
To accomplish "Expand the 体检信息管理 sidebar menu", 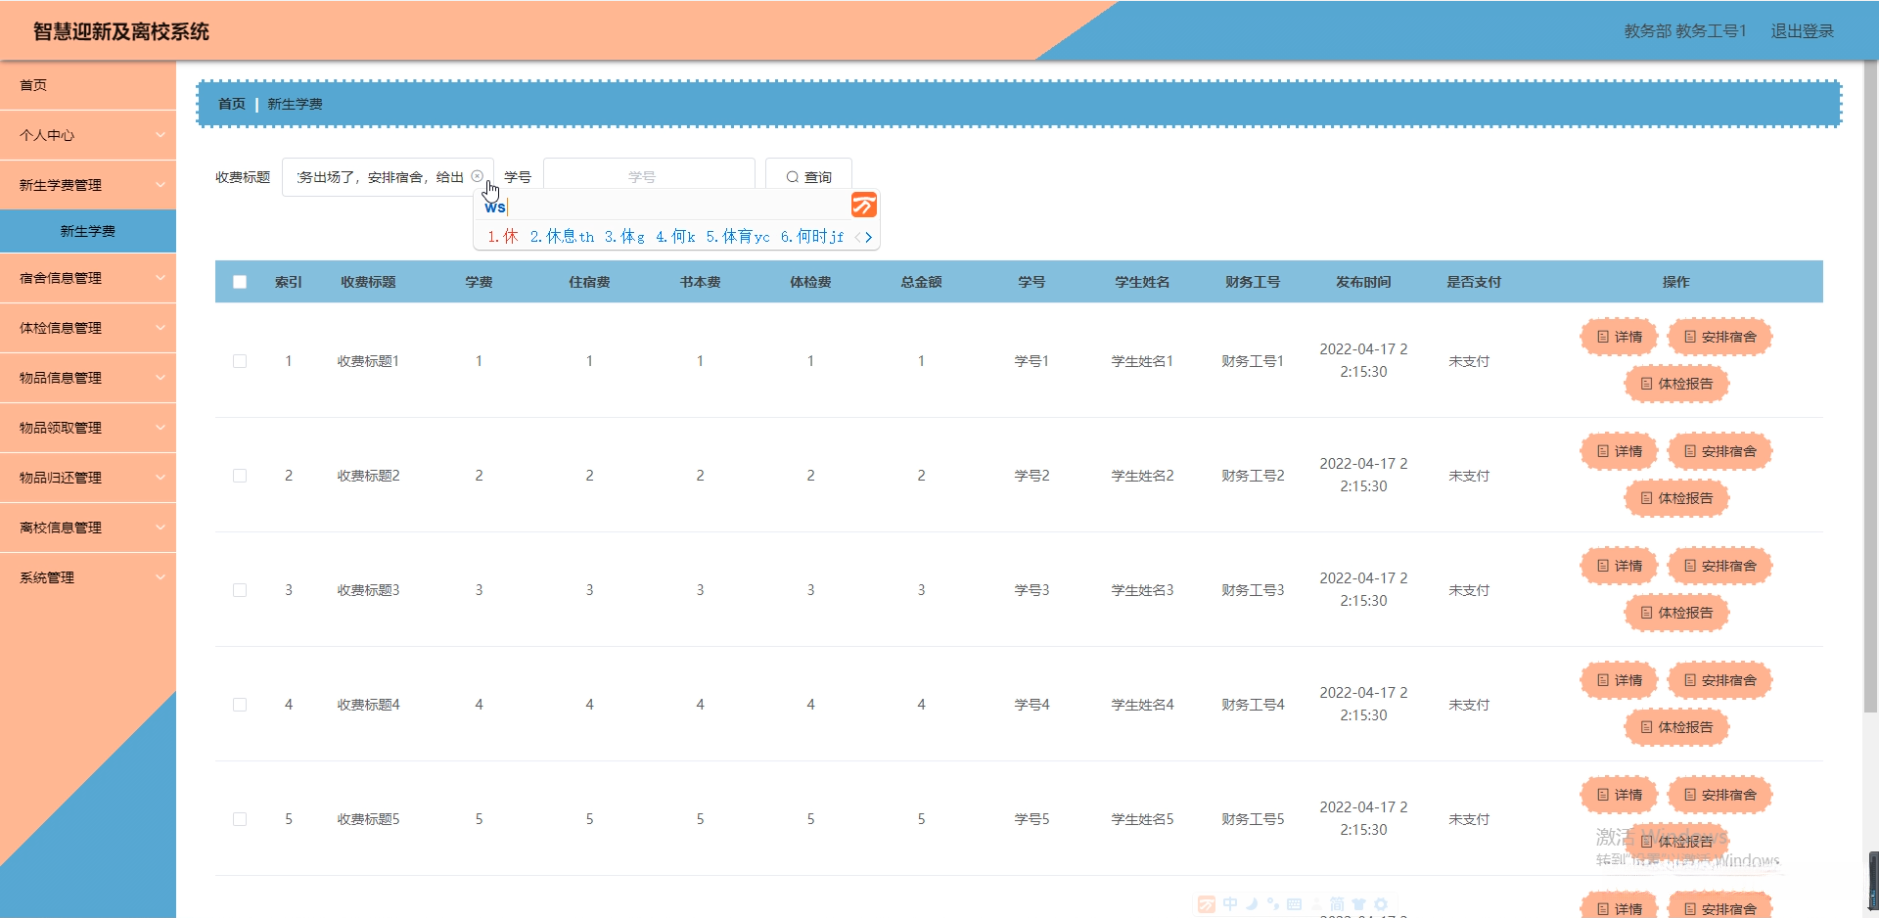I will [x=88, y=328].
